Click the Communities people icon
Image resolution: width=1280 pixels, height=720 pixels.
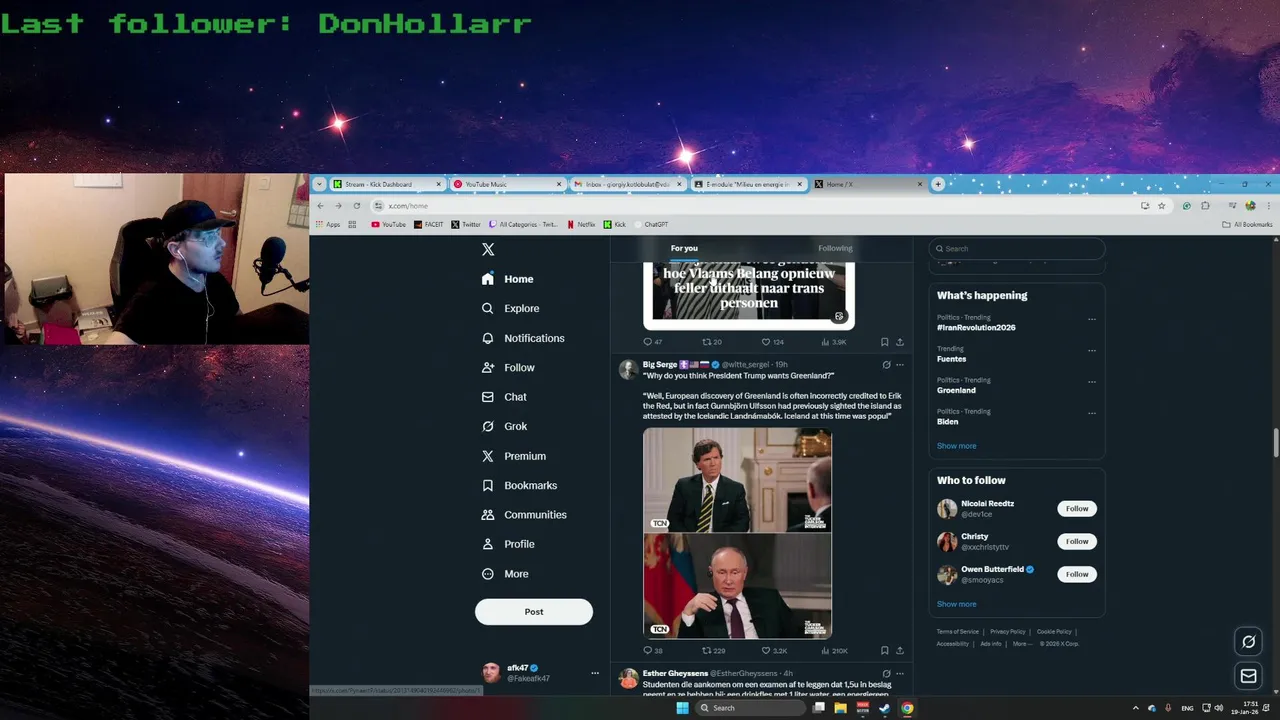pos(488,515)
